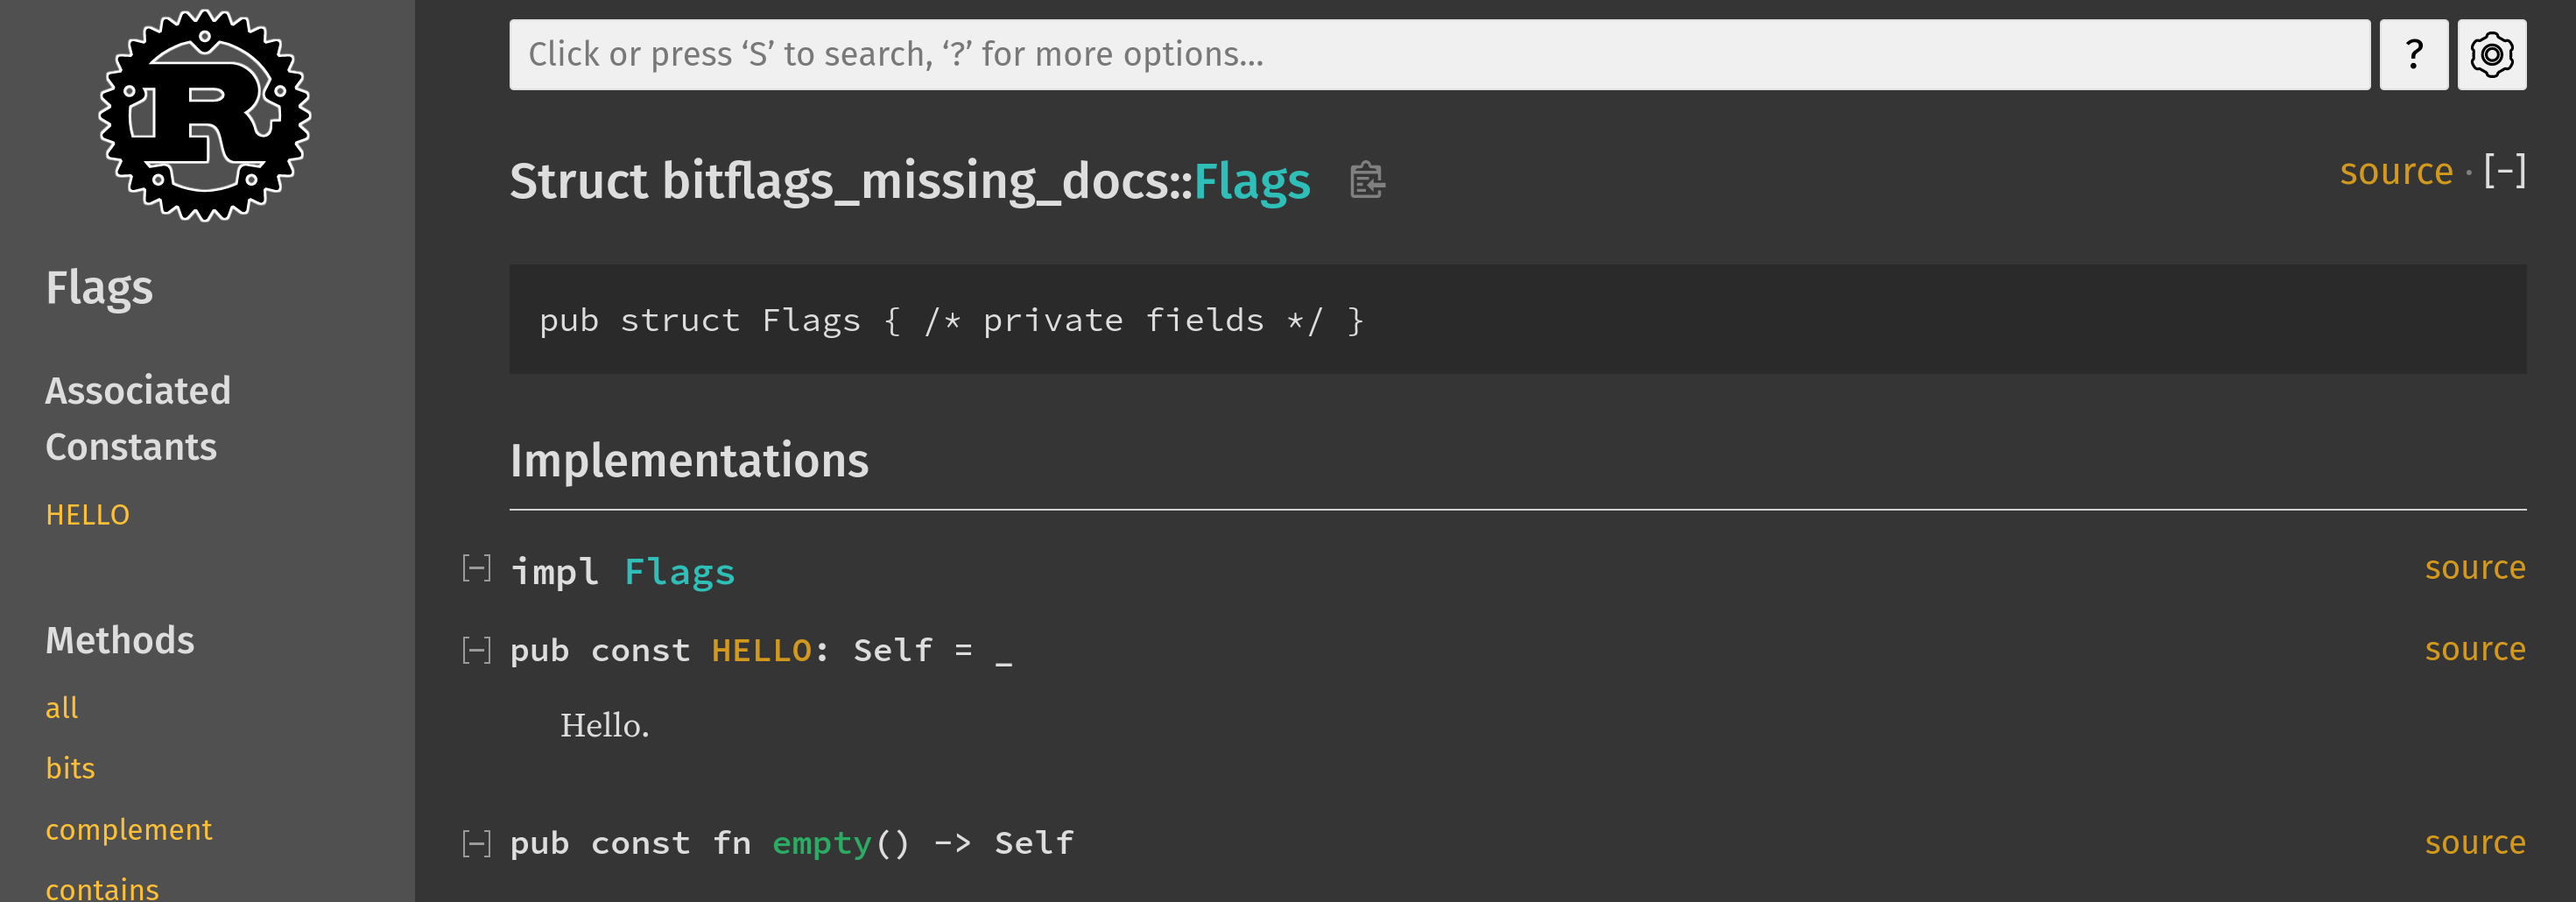The image size is (2576, 902).
Task: Open the contains method from the sidebar
Action: coord(102,888)
